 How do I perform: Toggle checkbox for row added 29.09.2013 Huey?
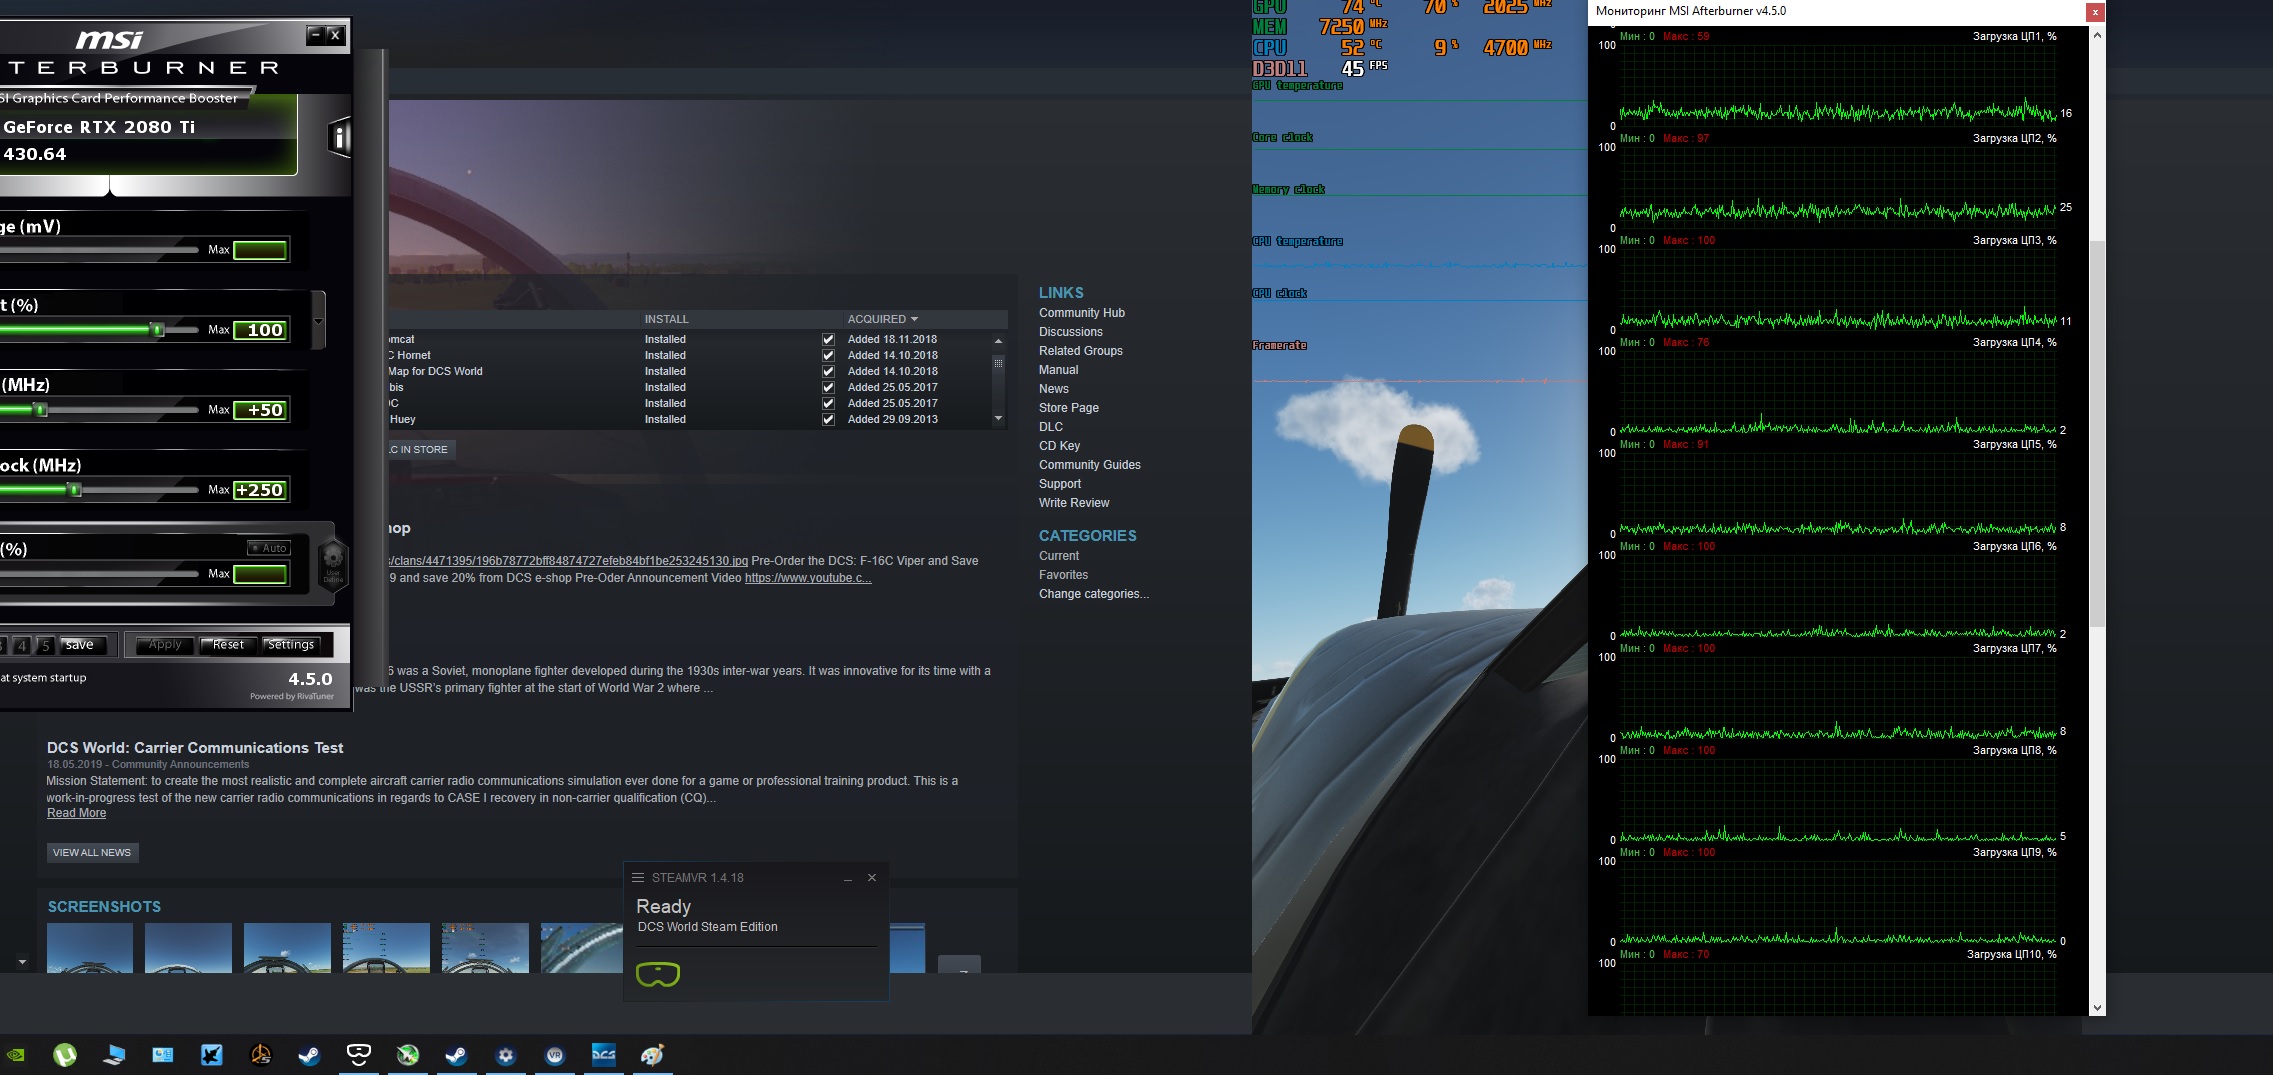click(828, 420)
